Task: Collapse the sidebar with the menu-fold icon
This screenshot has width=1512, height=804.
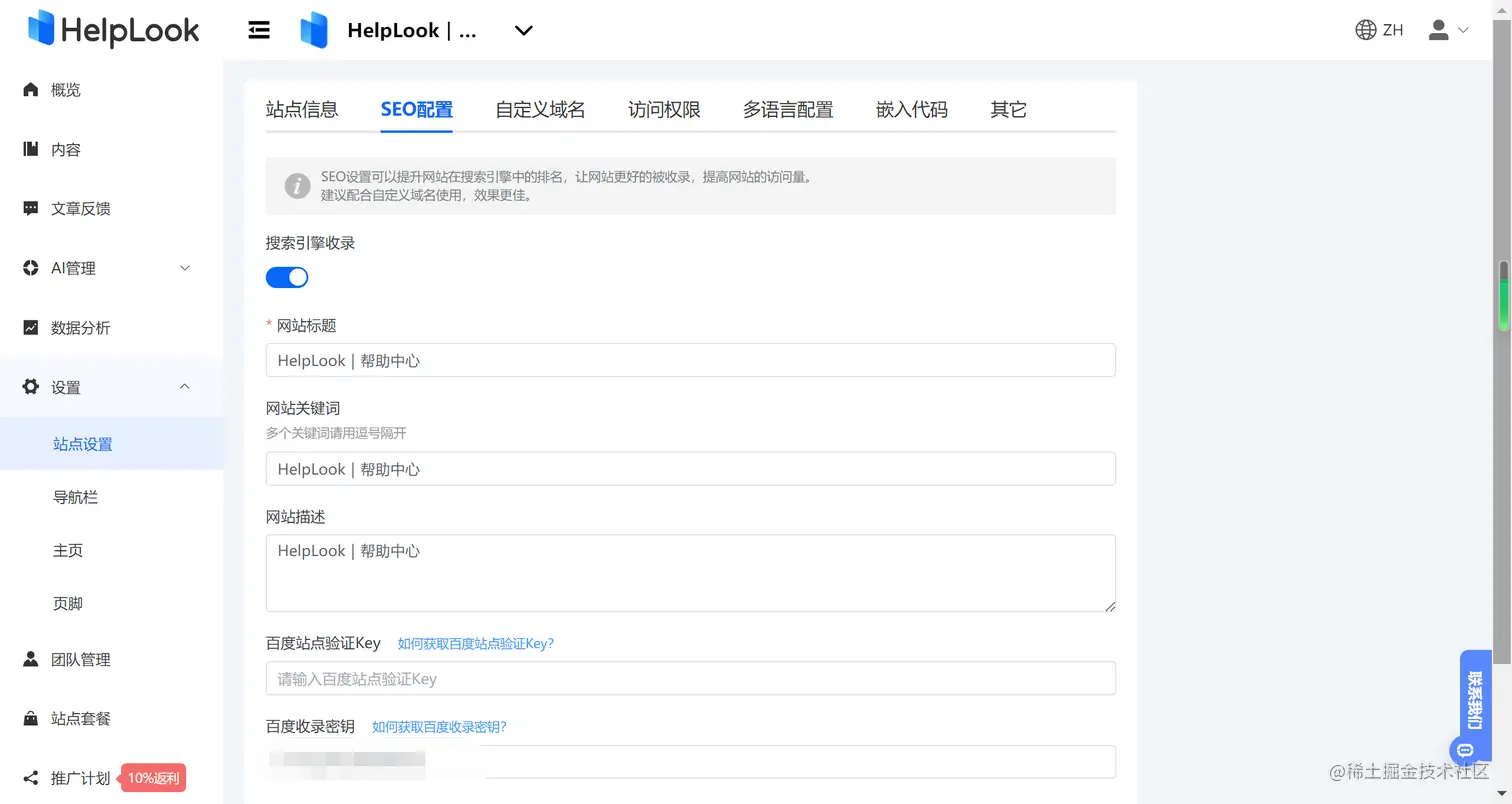Action: (259, 30)
